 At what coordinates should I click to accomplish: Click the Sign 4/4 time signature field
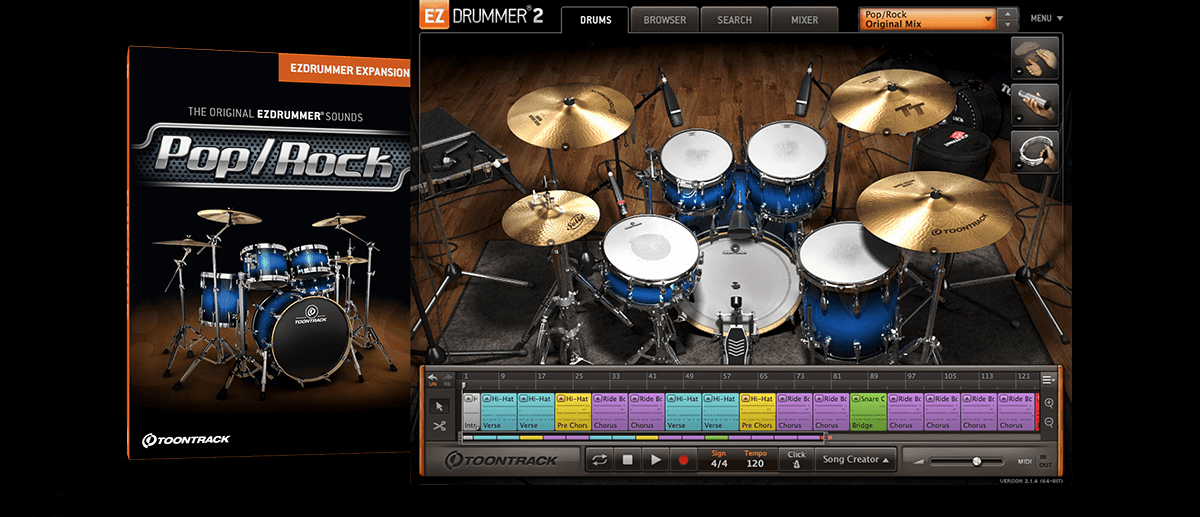click(719, 460)
